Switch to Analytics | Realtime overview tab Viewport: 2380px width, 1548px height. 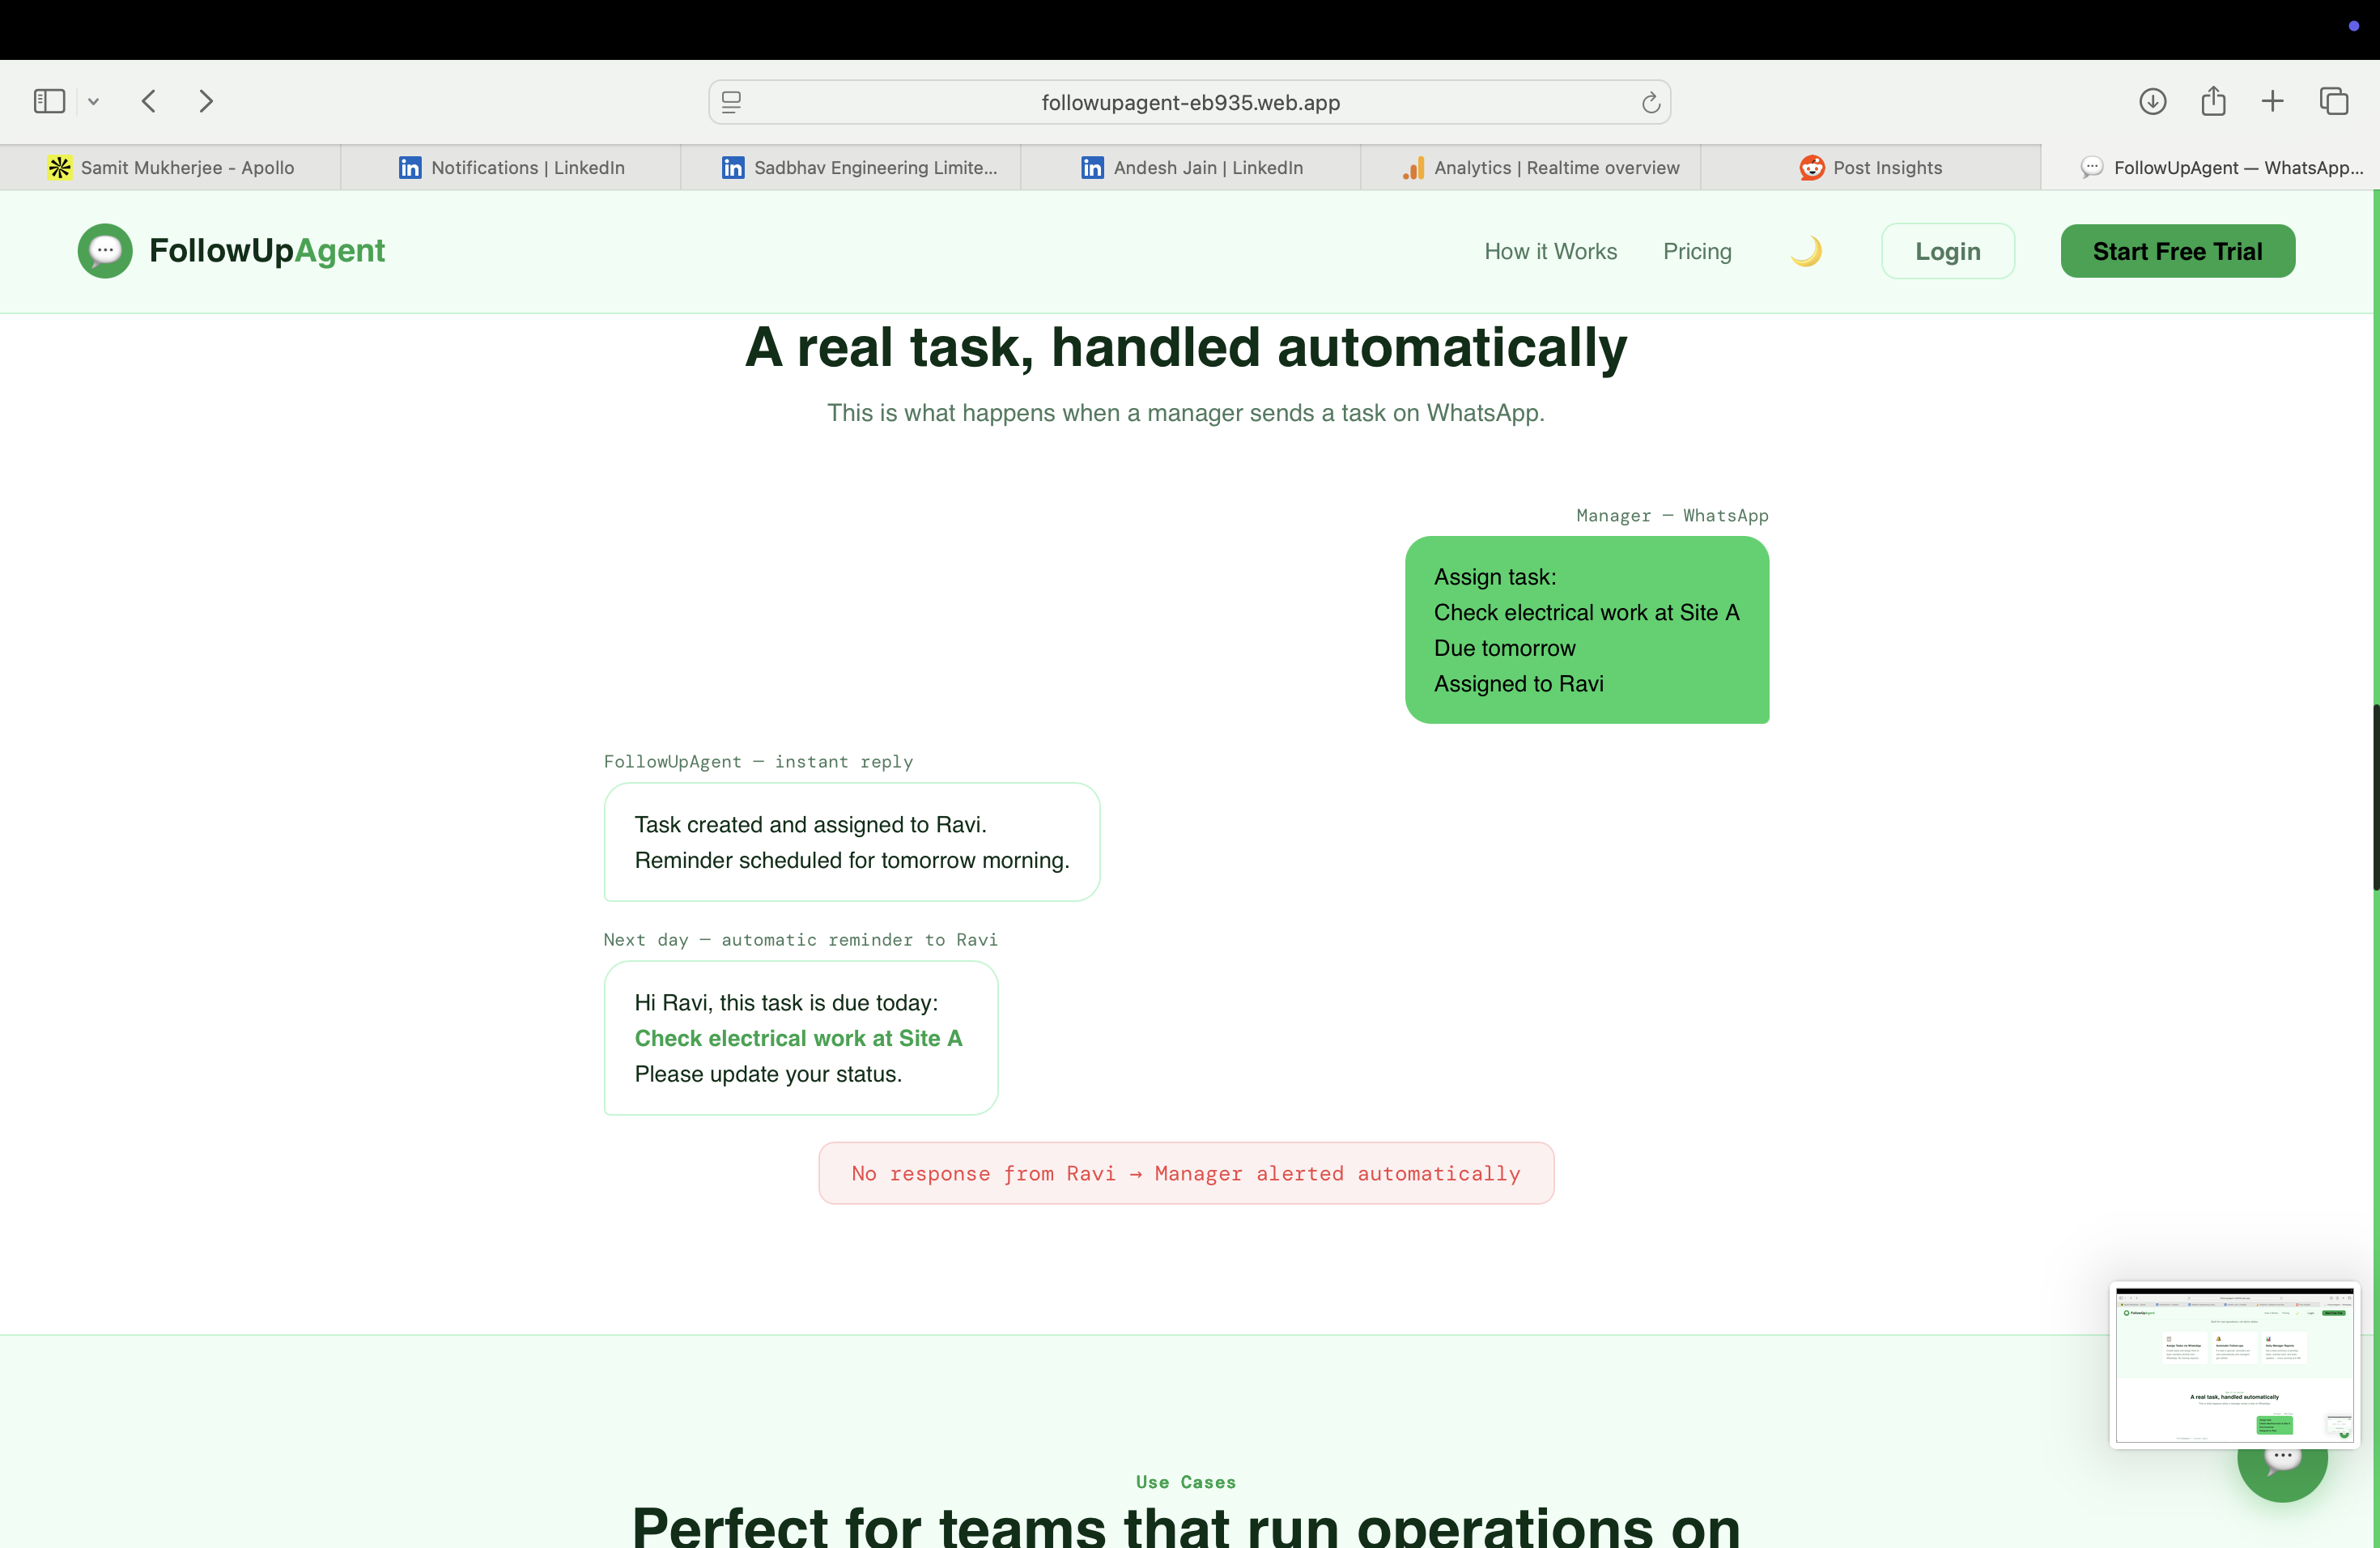(1531, 168)
